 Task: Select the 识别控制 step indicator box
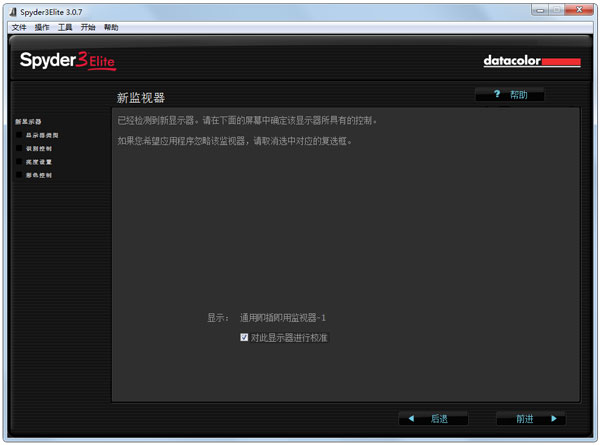(x=18, y=148)
